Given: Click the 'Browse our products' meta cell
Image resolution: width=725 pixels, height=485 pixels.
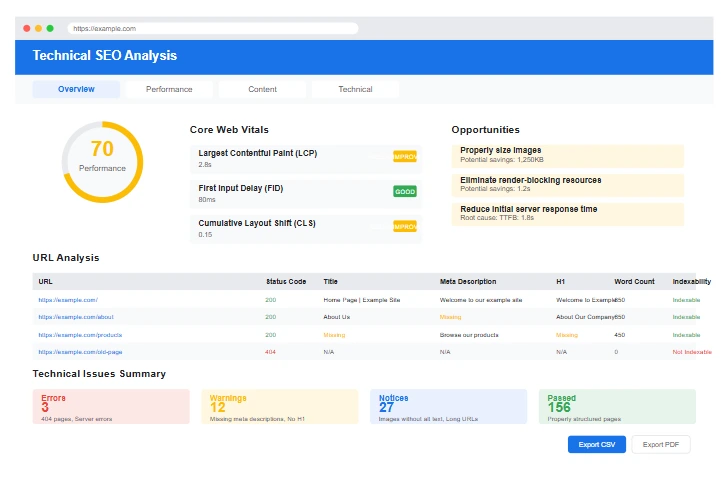Looking at the screenshot, I should [469, 335].
